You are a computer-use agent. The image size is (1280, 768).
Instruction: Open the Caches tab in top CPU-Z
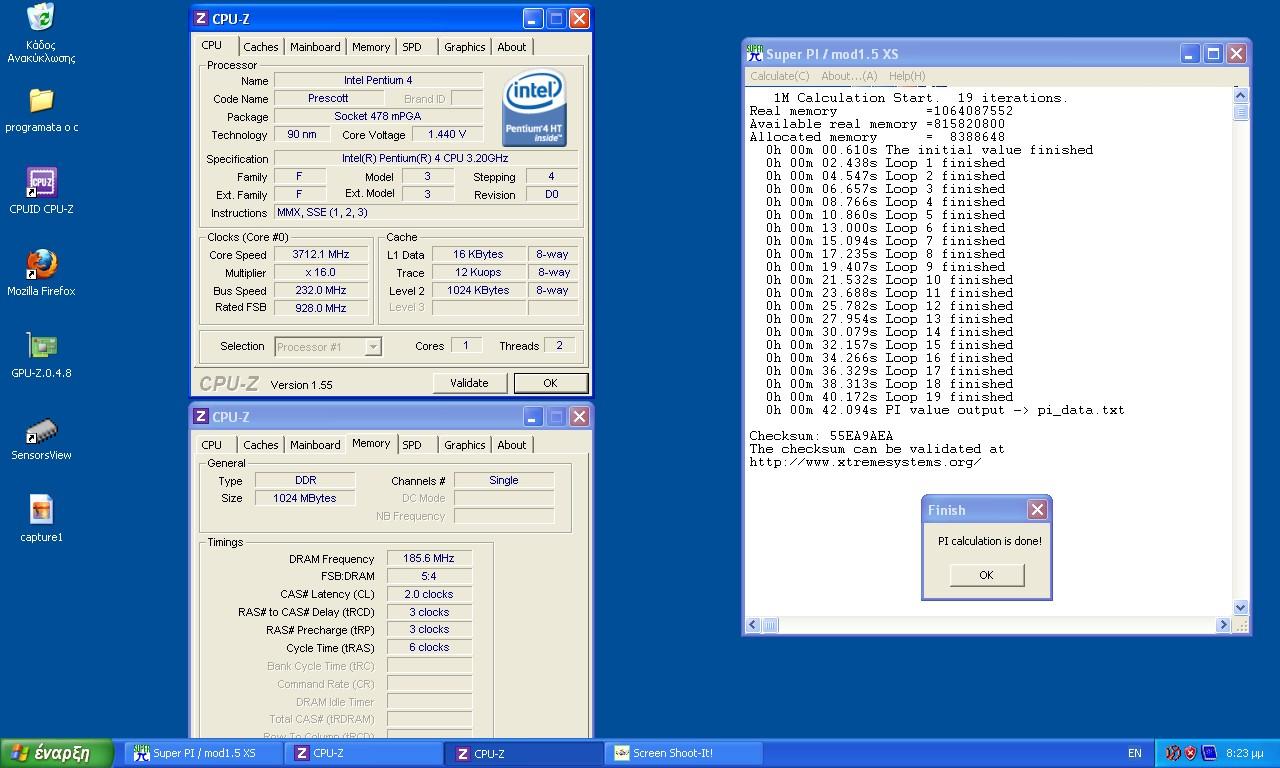(x=260, y=47)
